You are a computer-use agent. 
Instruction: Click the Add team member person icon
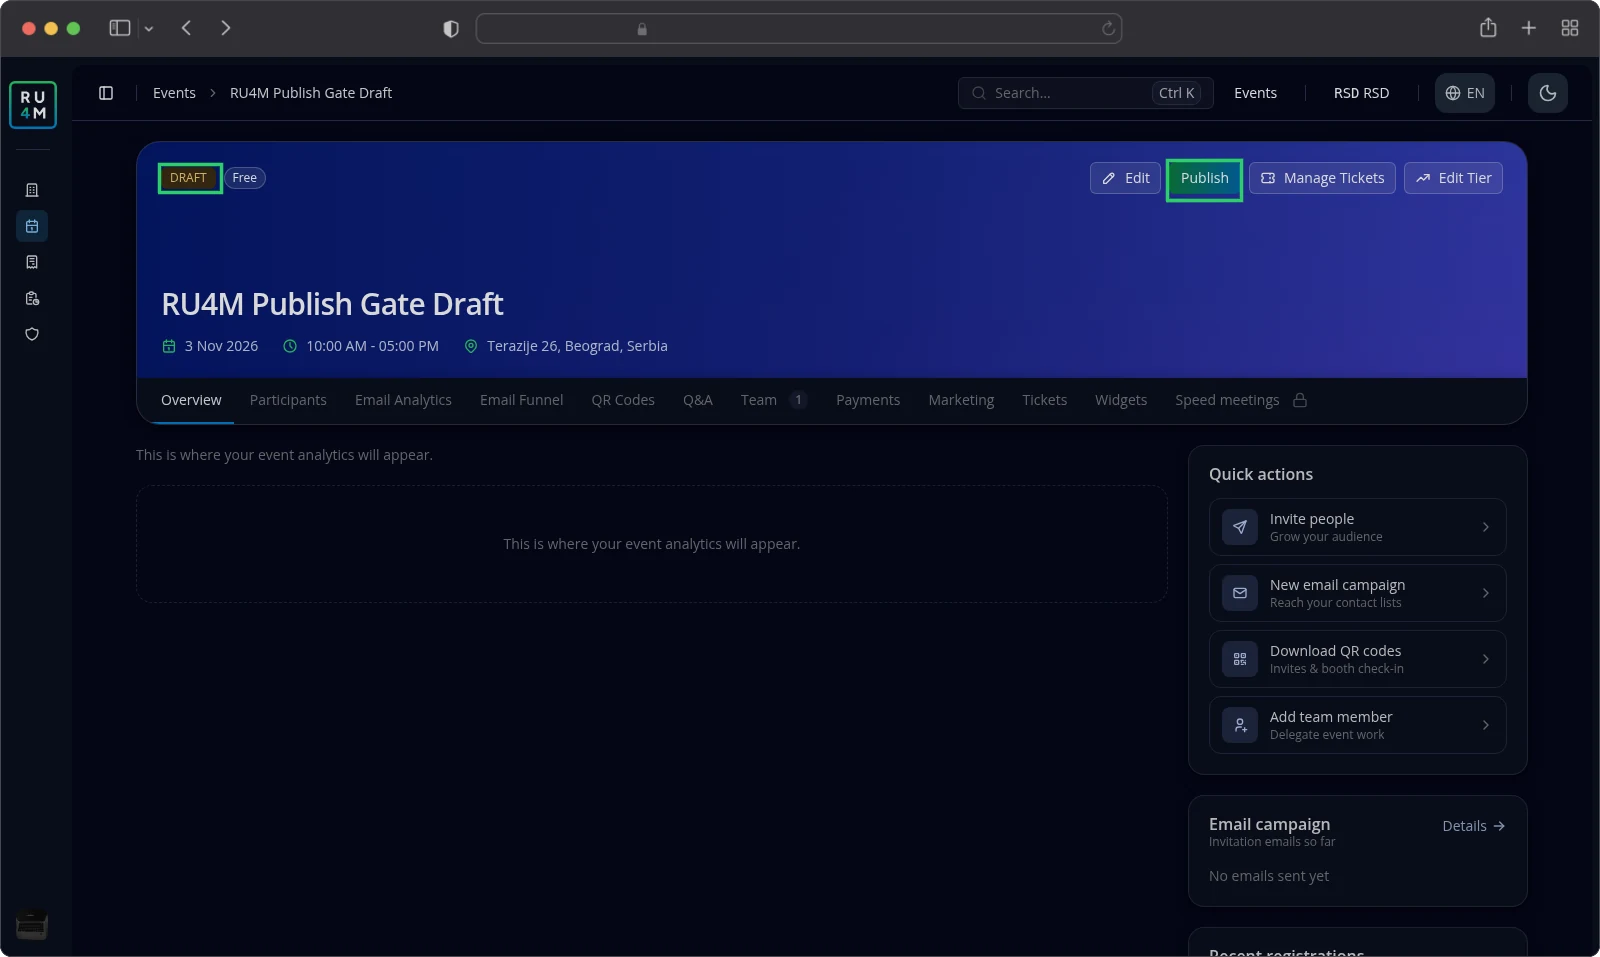pos(1240,725)
